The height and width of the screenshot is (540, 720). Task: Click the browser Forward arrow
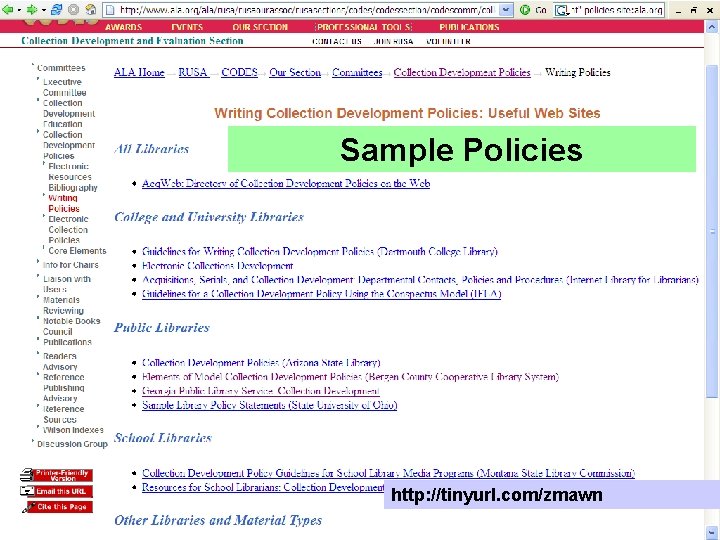32,9
